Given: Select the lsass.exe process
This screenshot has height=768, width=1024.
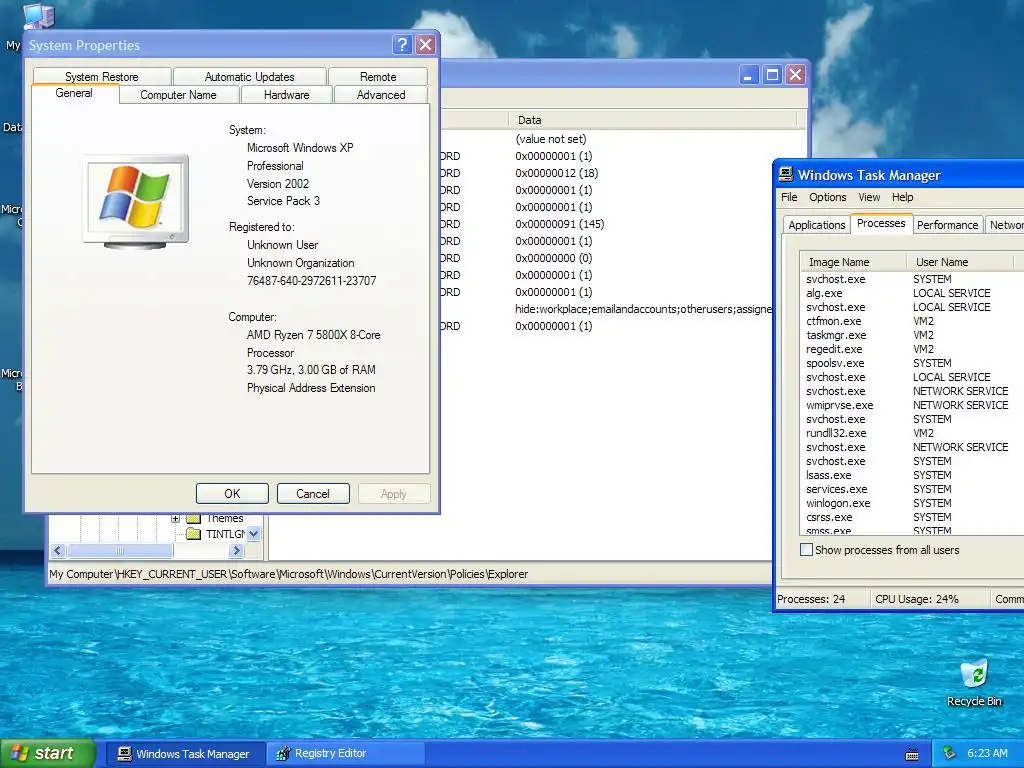Looking at the screenshot, I should [829, 475].
